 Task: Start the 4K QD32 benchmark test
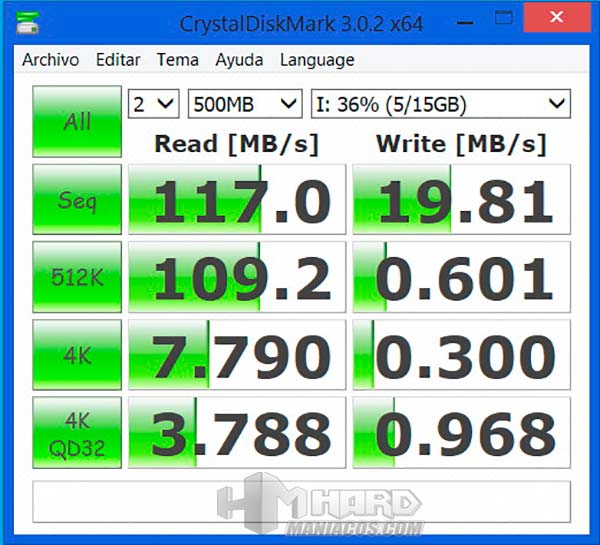(x=77, y=432)
